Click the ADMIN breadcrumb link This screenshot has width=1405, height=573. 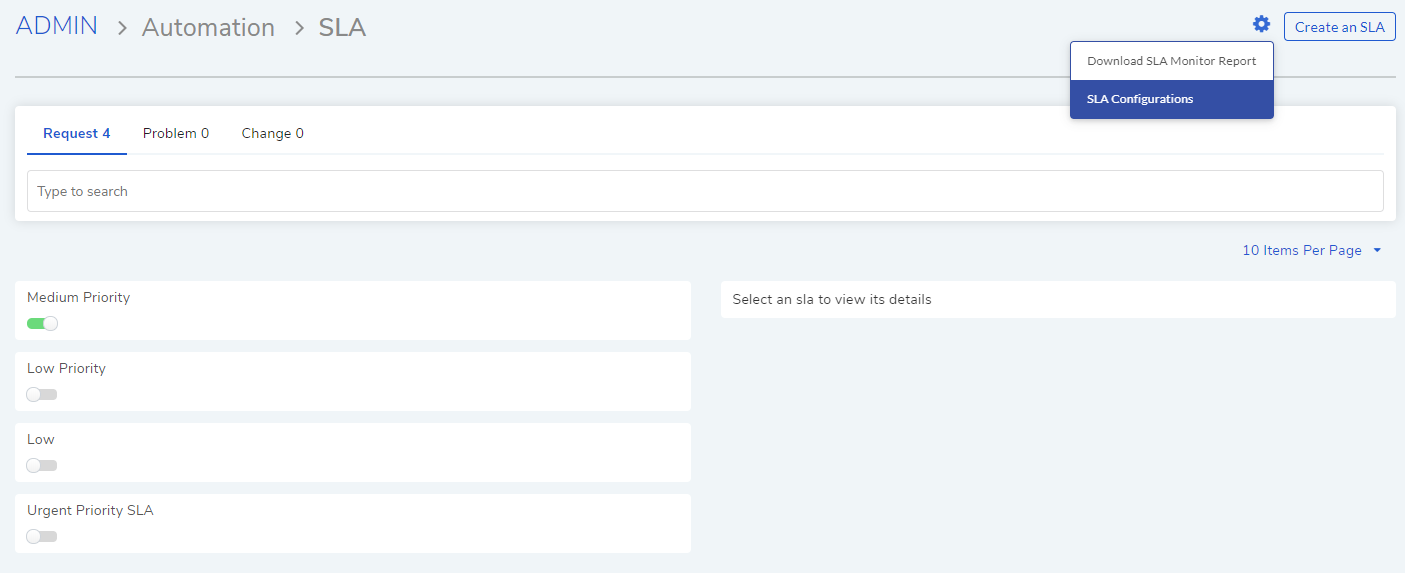point(57,26)
